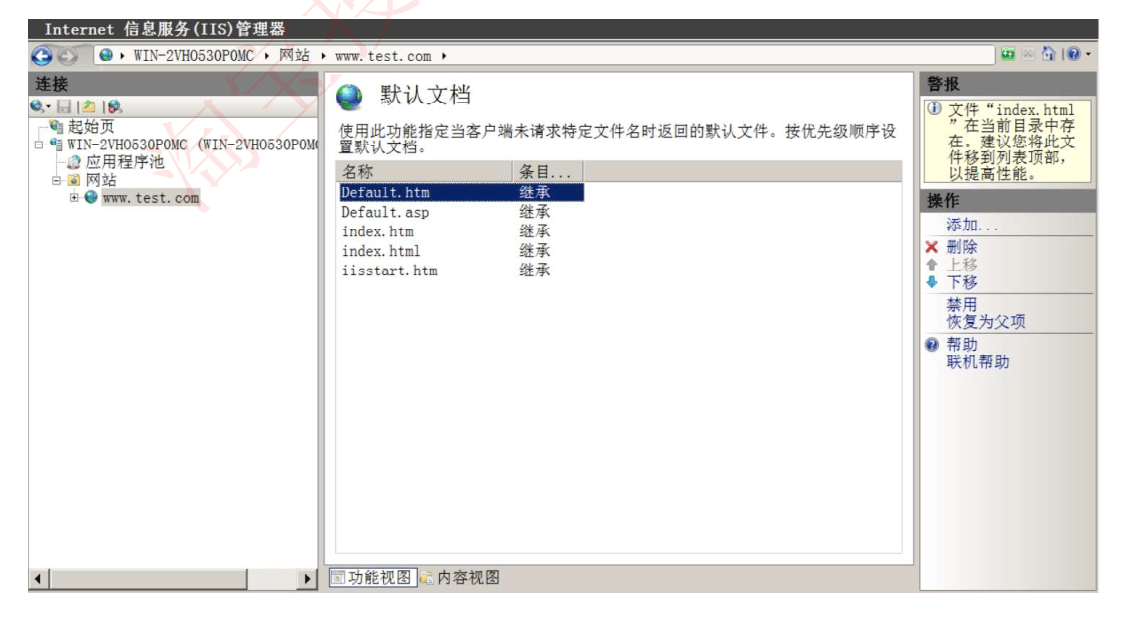Click the greyed-out stop icon beside refresh
Screen dimensions: 1126x622
coord(1028,54)
